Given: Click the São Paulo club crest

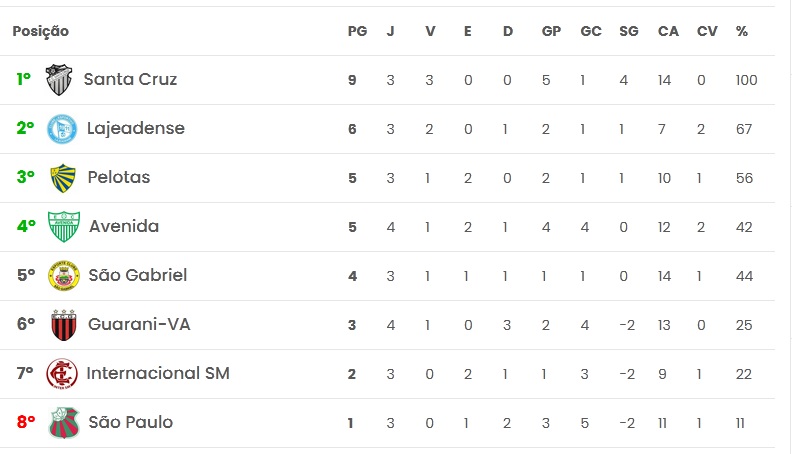Looking at the screenshot, I should 64,422.
